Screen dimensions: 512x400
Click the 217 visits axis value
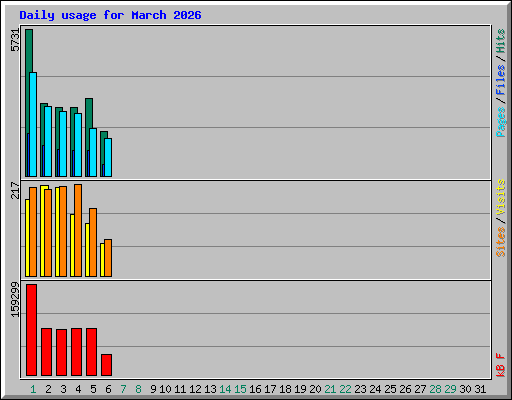[x=15, y=190]
